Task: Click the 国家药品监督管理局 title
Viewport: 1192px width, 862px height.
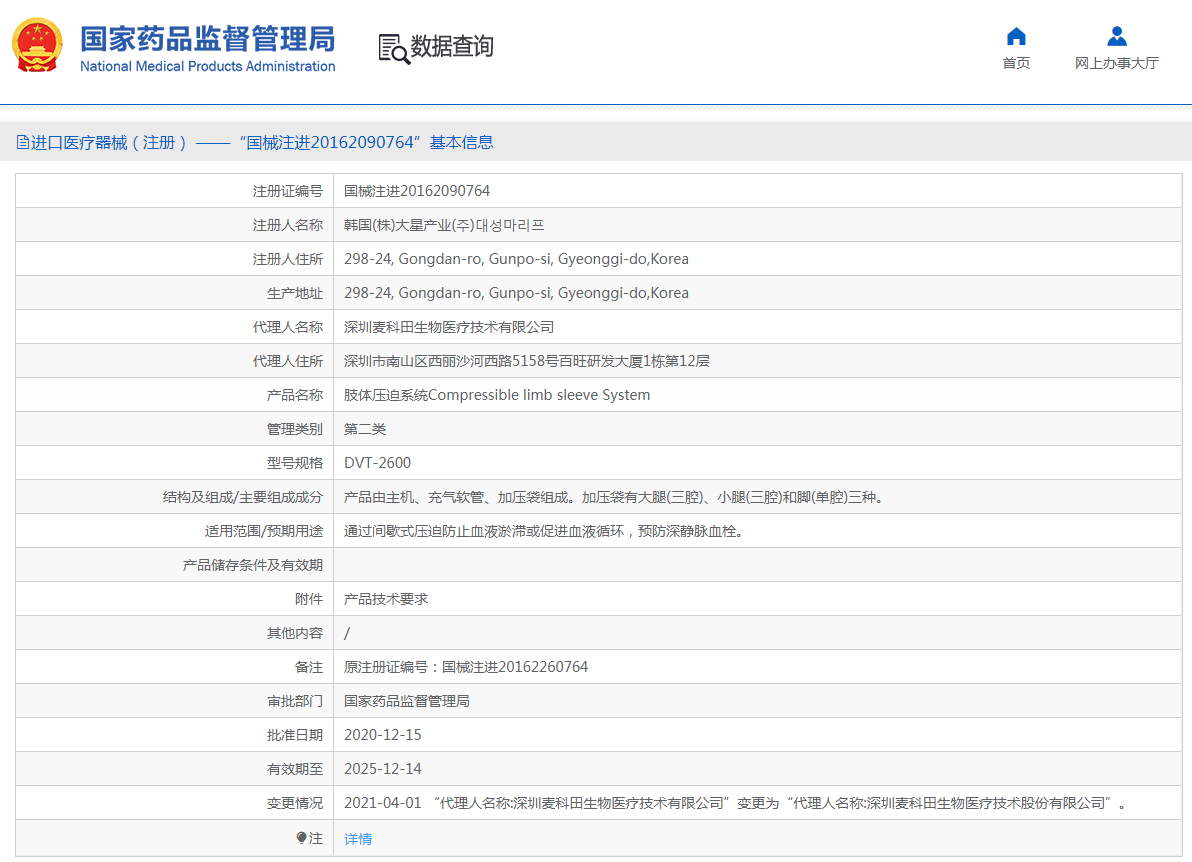Action: click(208, 39)
